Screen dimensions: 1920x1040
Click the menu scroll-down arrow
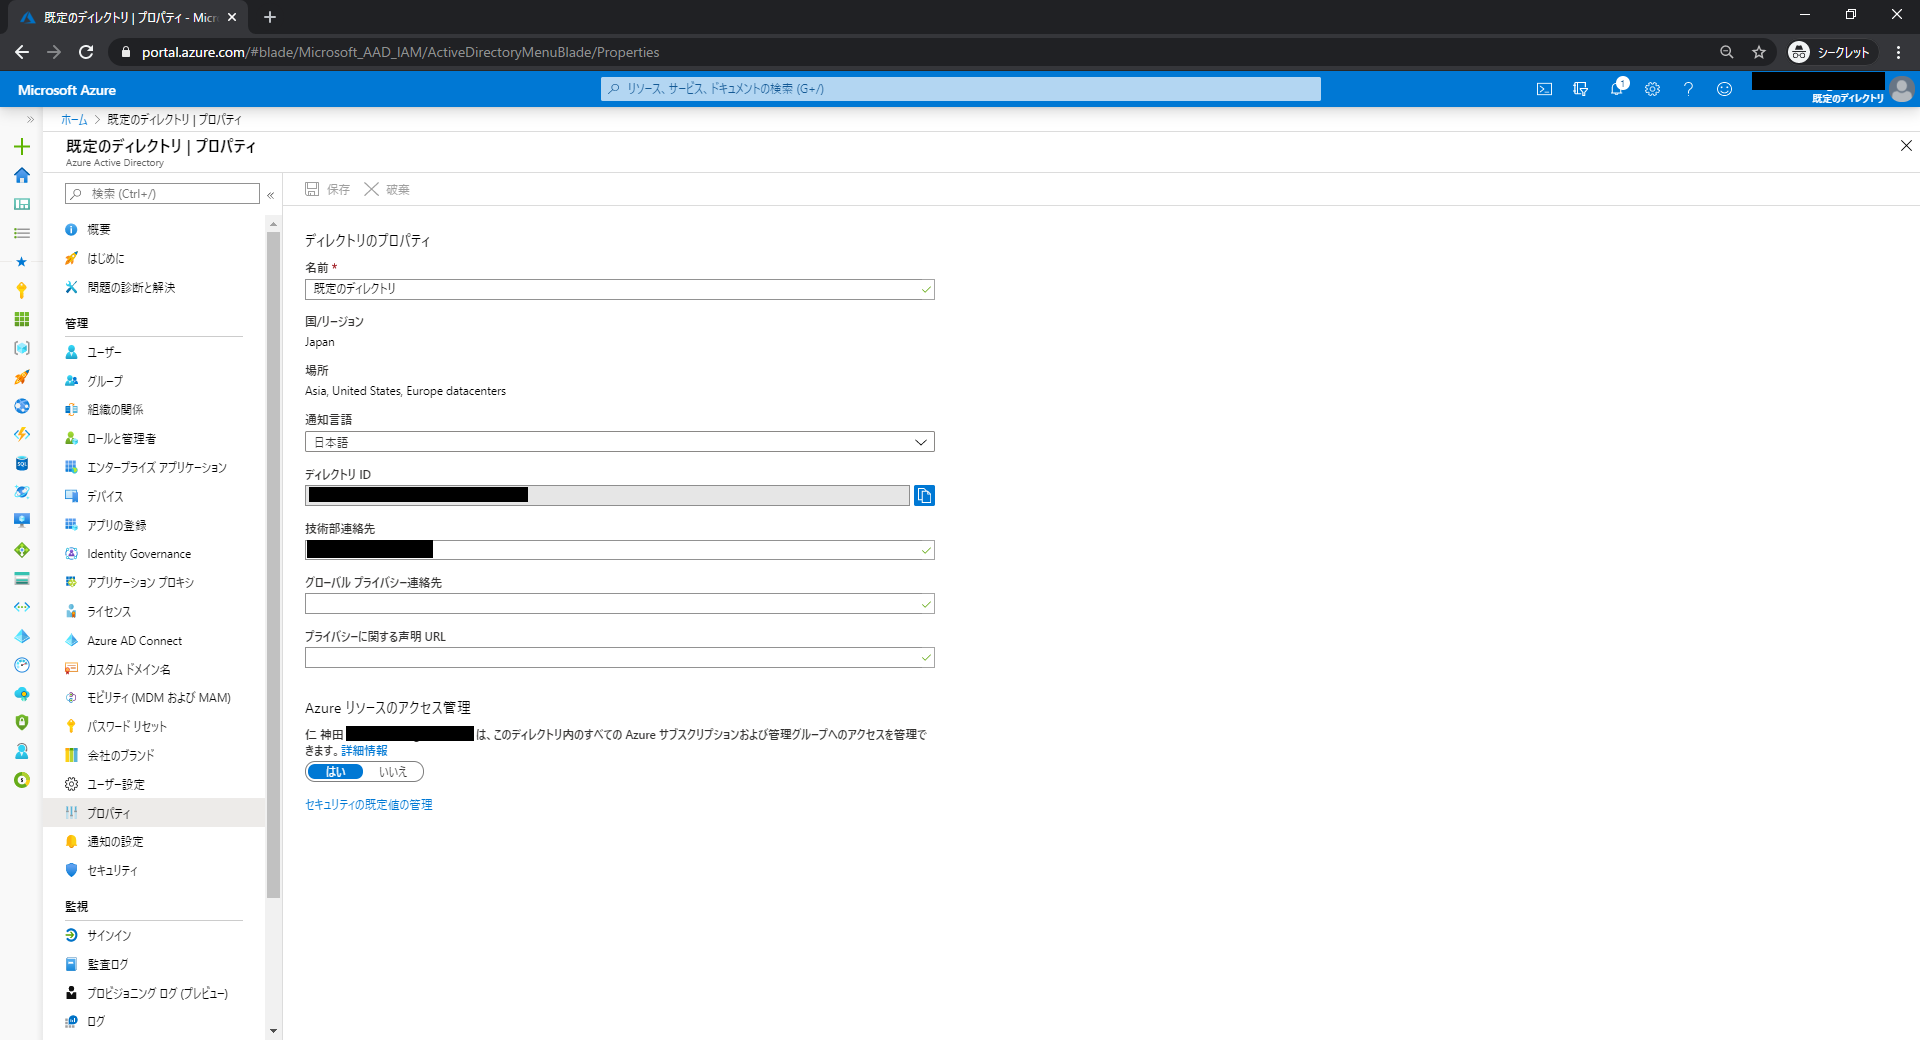[273, 1031]
